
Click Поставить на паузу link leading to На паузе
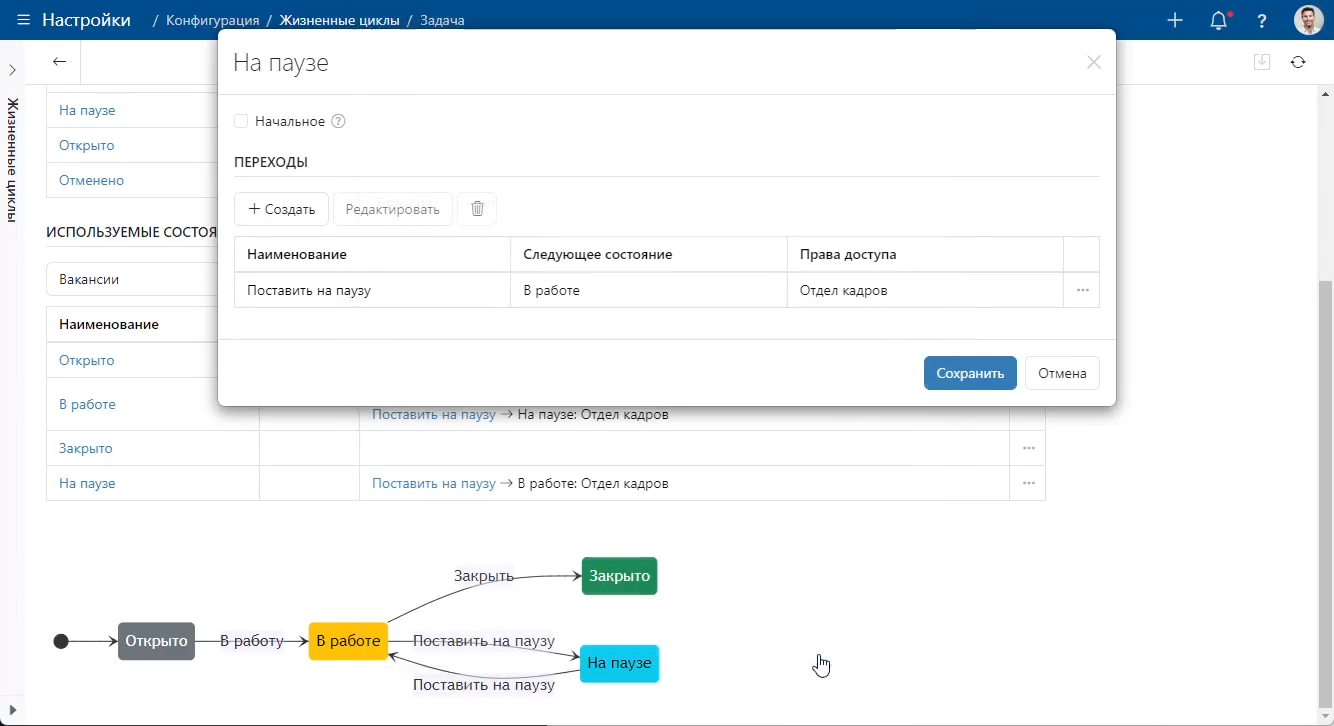pyautogui.click(x=434, y=414)
